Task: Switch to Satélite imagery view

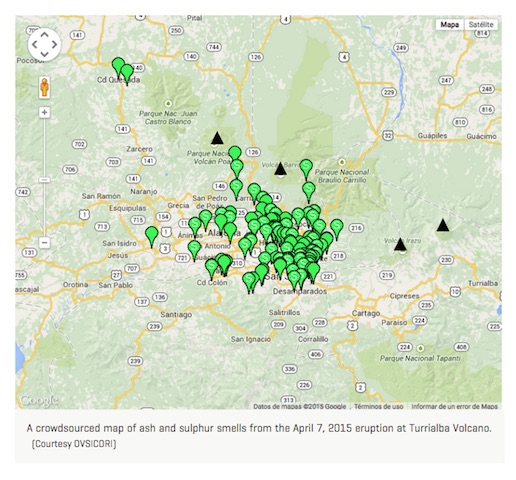Action: coord(481,25)
